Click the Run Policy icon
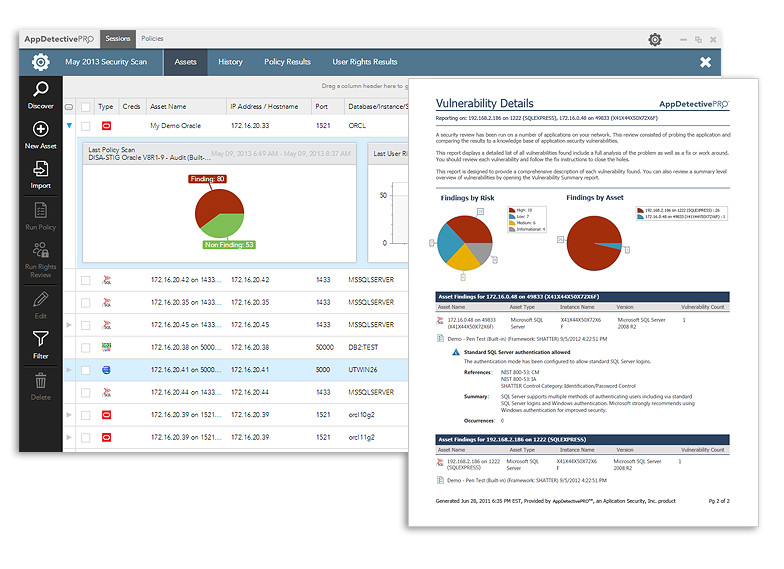This screenshot has width=784, height=569. click(41, 211)
